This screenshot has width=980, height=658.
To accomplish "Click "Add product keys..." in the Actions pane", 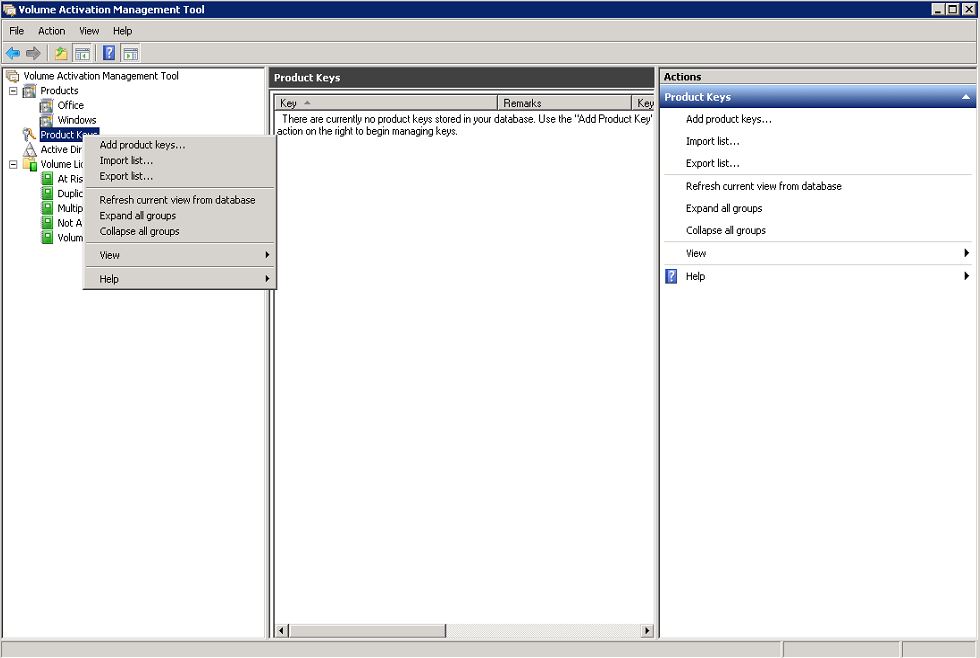I will (731, 118).
